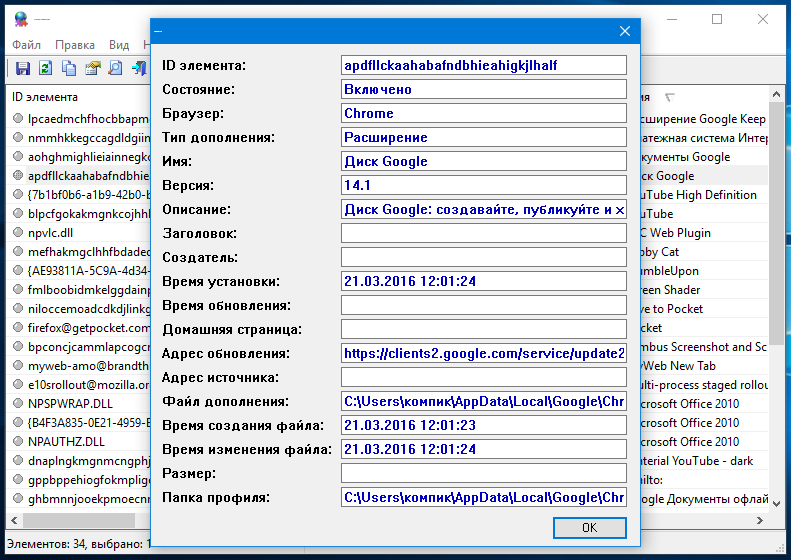Click the Адрес обновления URL field
Viewport: 791px width, 560px height.
pos(484,353)
